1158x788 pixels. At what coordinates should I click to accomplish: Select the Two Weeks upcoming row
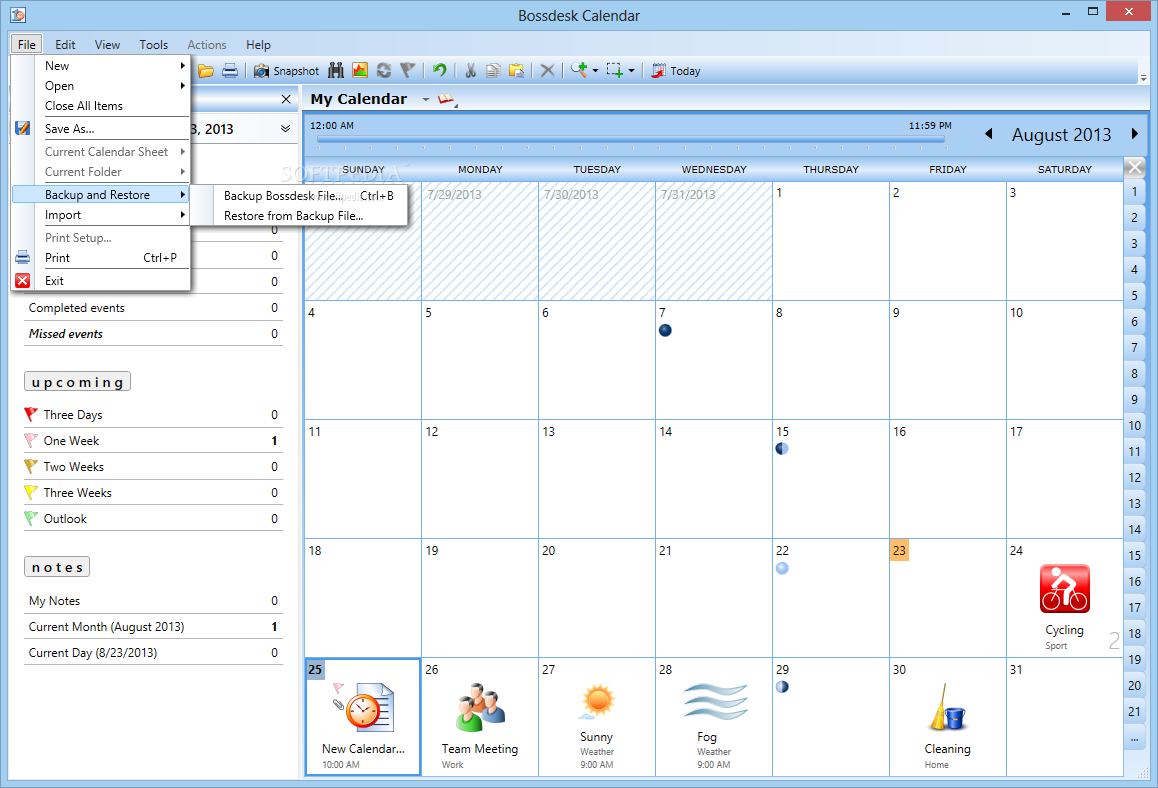tap(154, 466)
